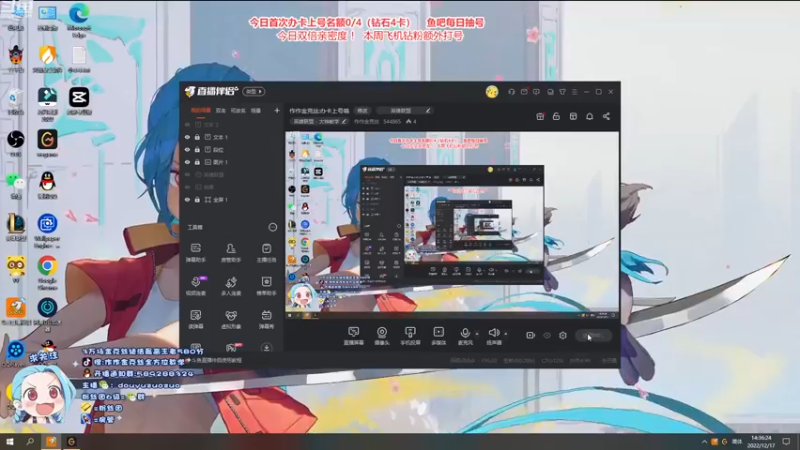800x450 pixels.
Task: Show hidden tray icons with the taskbar chevron
Action: [x=704, y=442]
